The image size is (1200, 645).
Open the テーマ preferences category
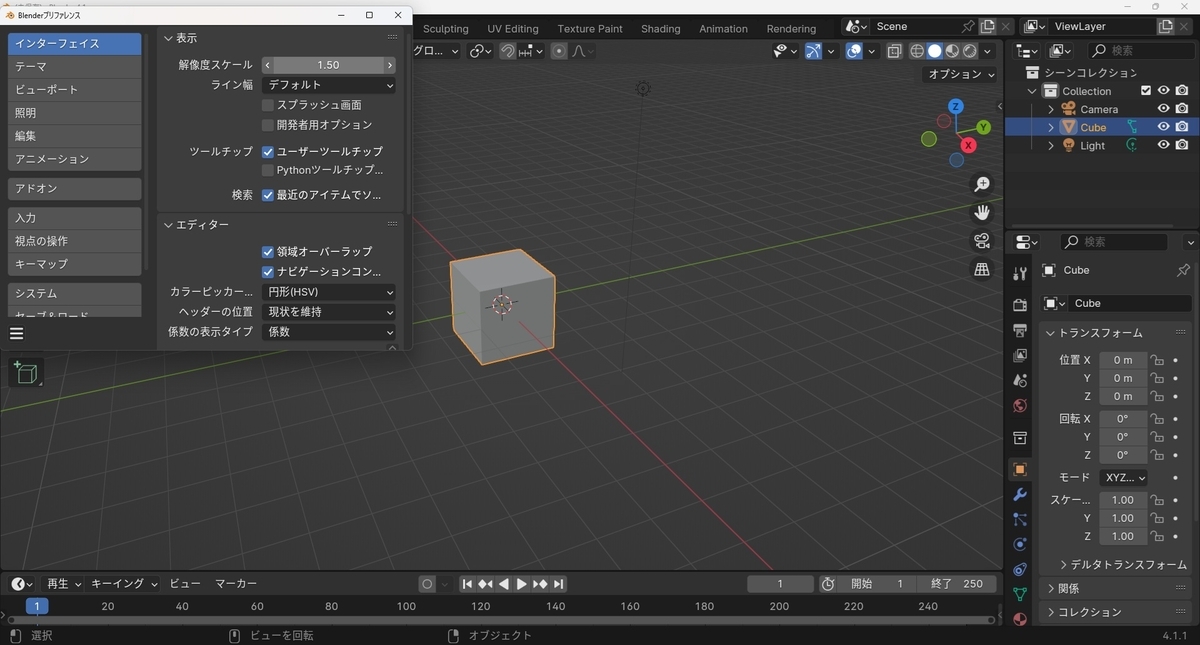click(x=74, y=67)
